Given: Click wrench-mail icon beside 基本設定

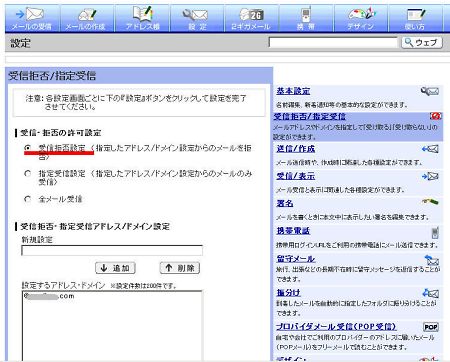Looking at the screenshot, I should [x=430, y=91].
